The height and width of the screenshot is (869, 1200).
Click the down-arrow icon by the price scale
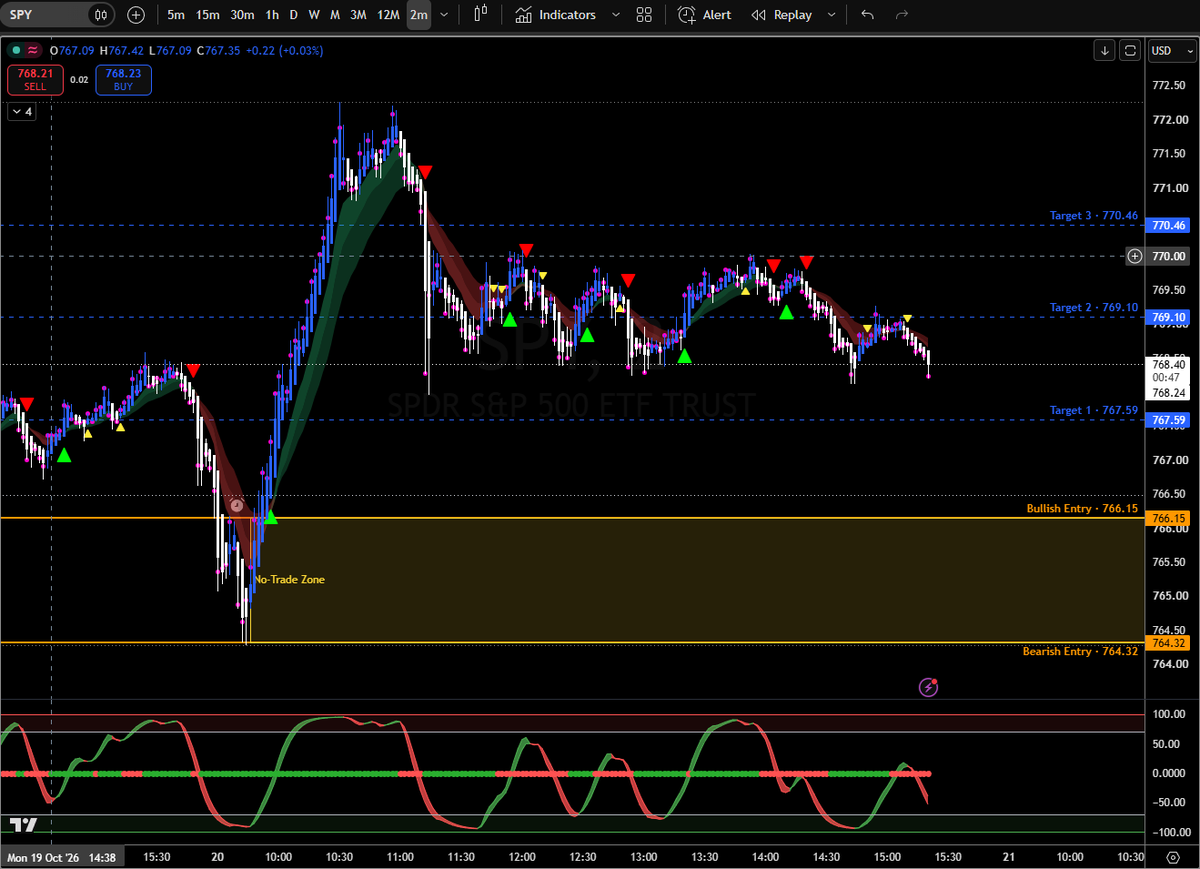pos(1104,50)
